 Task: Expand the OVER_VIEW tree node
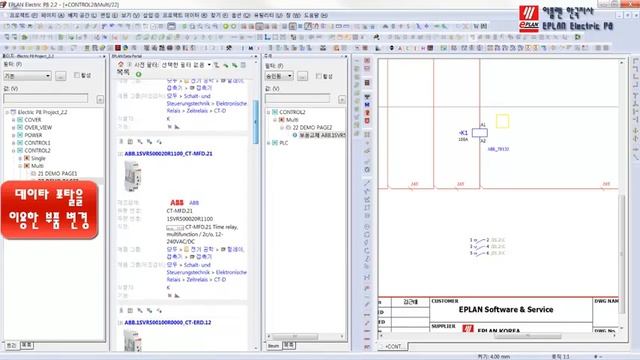(x=13, y=128)
